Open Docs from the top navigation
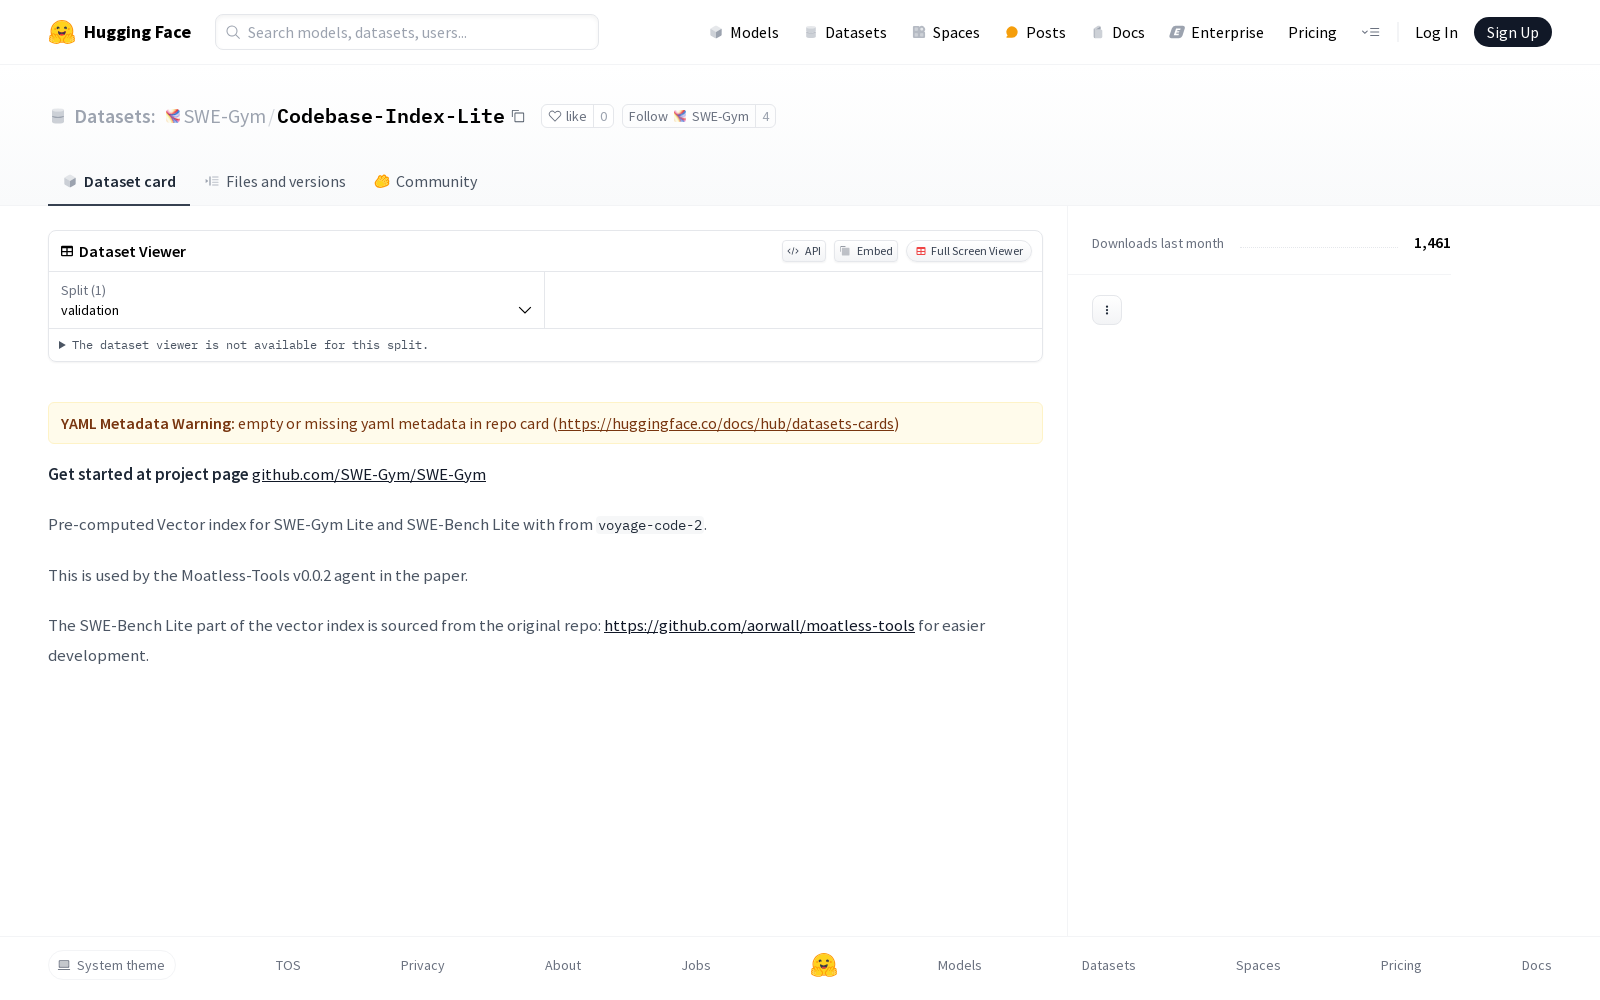Image resolution: width=1600 pixels, height=1000 pixels. click(1118, 32)
